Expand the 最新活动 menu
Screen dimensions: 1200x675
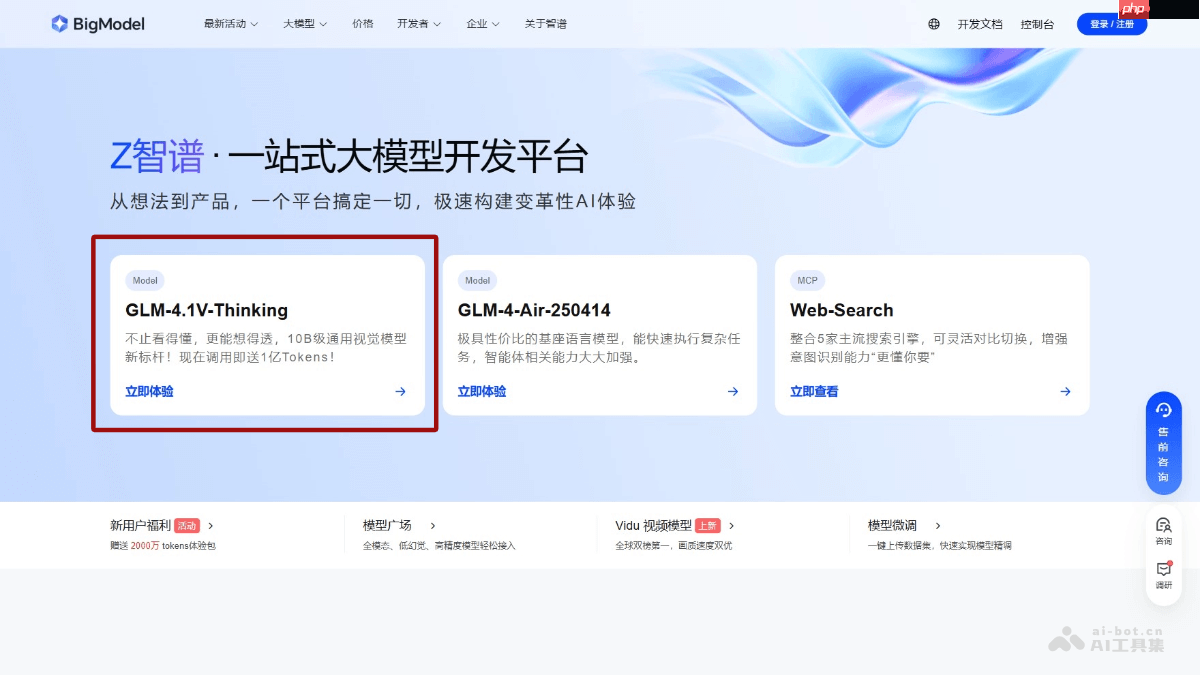(231, 24)
